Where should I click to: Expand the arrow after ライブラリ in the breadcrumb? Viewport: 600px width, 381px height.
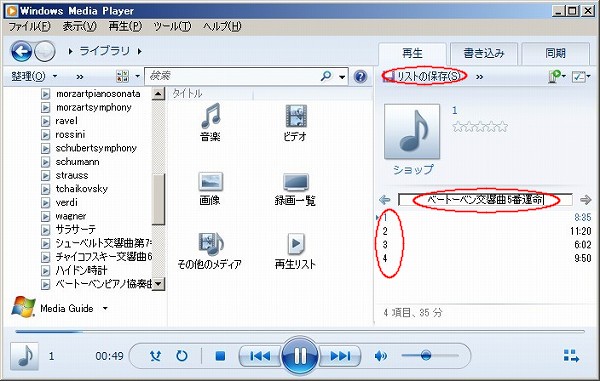140,51
